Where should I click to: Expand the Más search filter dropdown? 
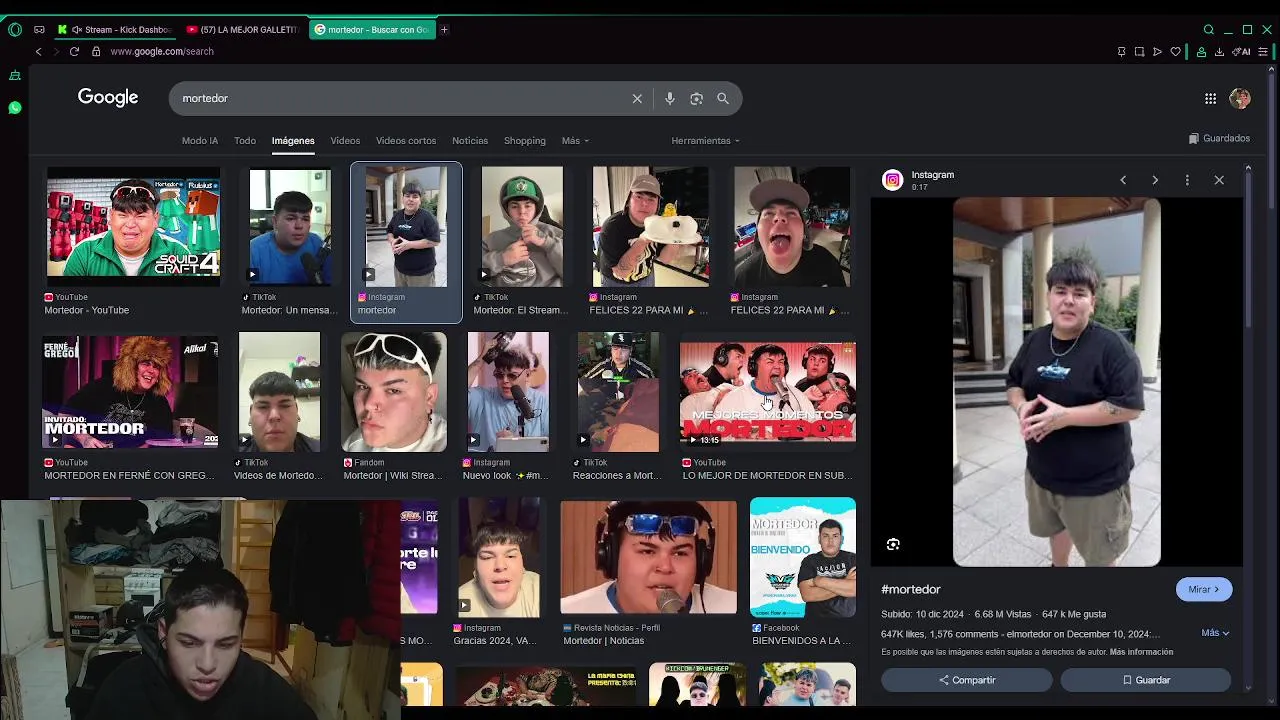[575, 141]
